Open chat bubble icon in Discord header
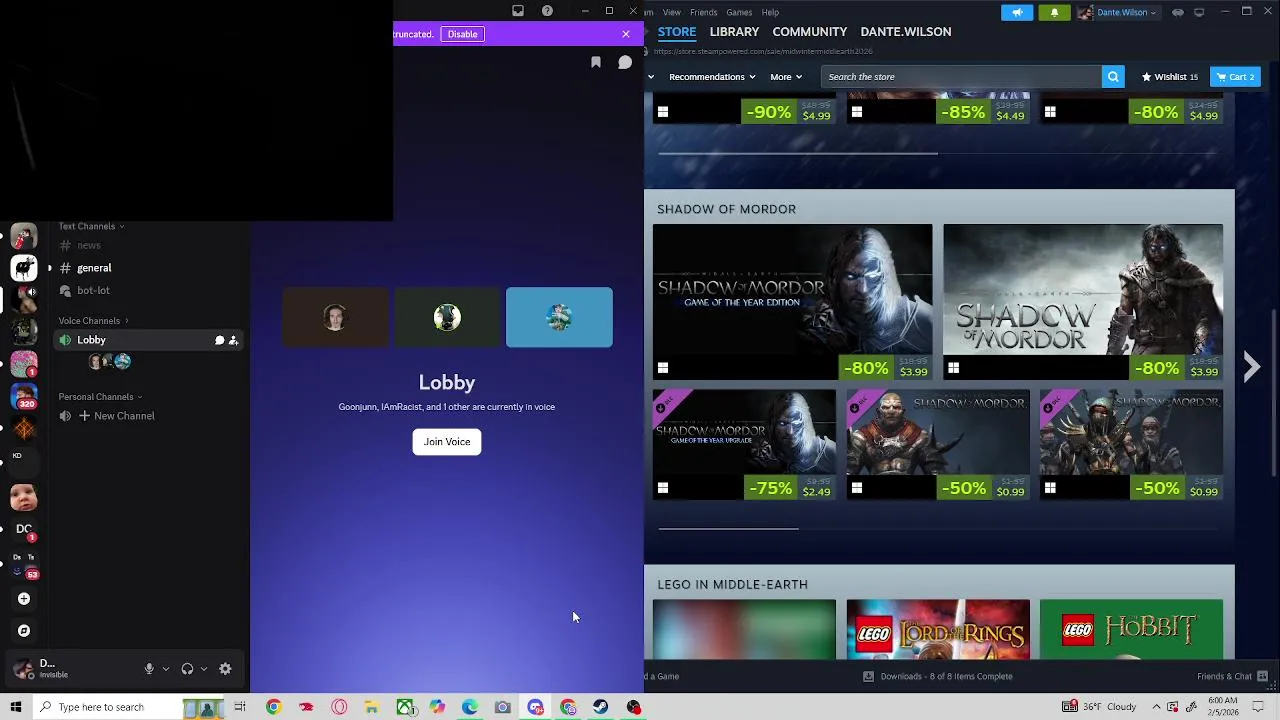1280x720 pixels. click(625, 62)
